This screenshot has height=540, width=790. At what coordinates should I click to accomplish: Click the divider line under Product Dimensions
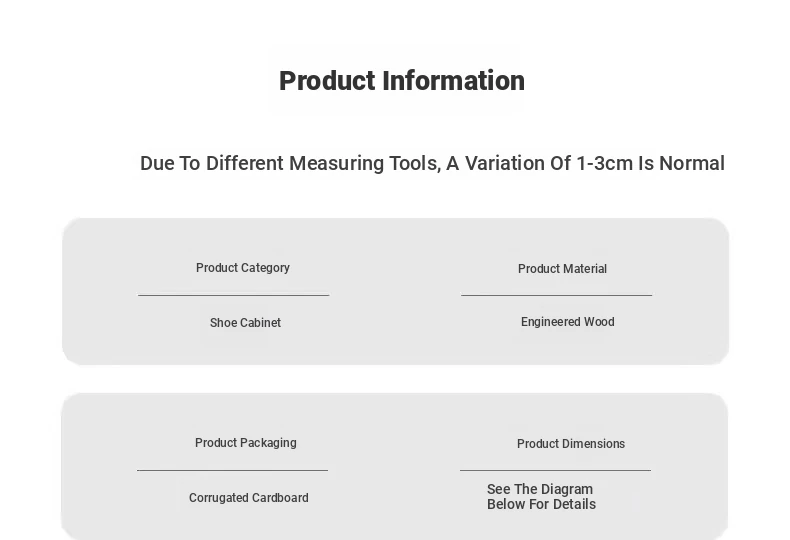[556, 470]
